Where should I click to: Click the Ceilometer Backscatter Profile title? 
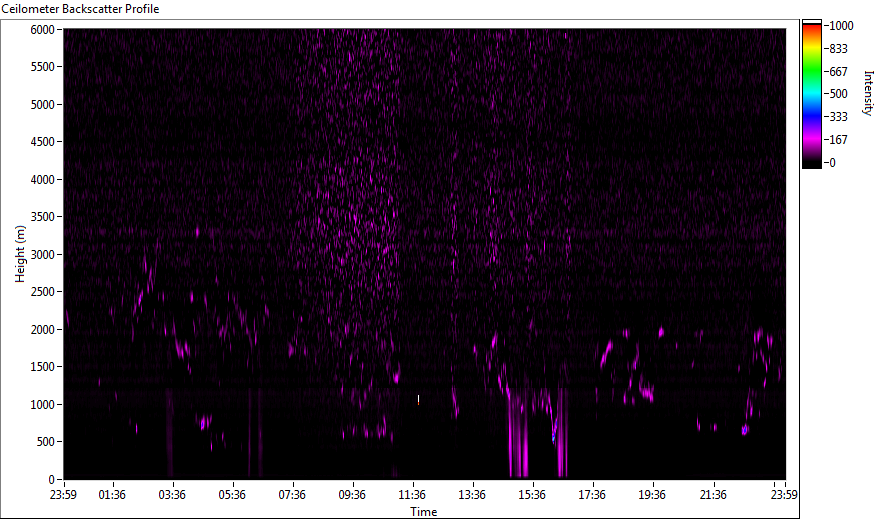(80, 9)
